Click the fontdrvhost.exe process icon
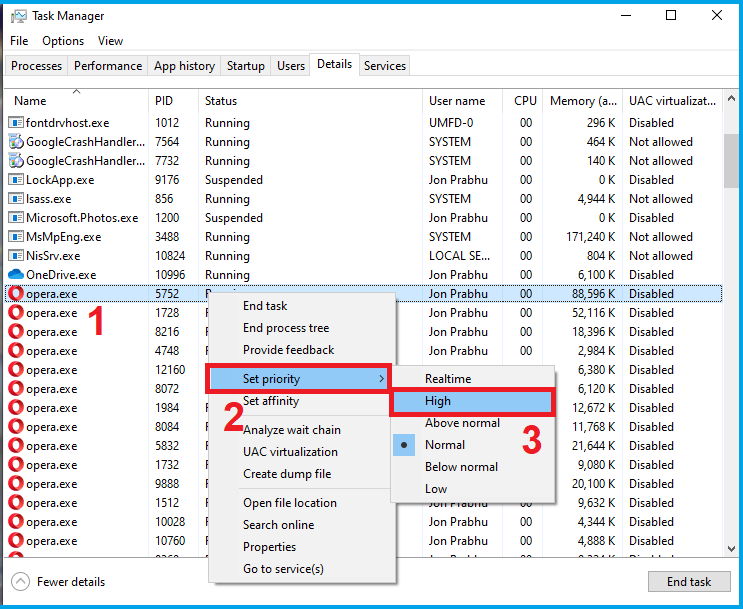 click(16, 123)
